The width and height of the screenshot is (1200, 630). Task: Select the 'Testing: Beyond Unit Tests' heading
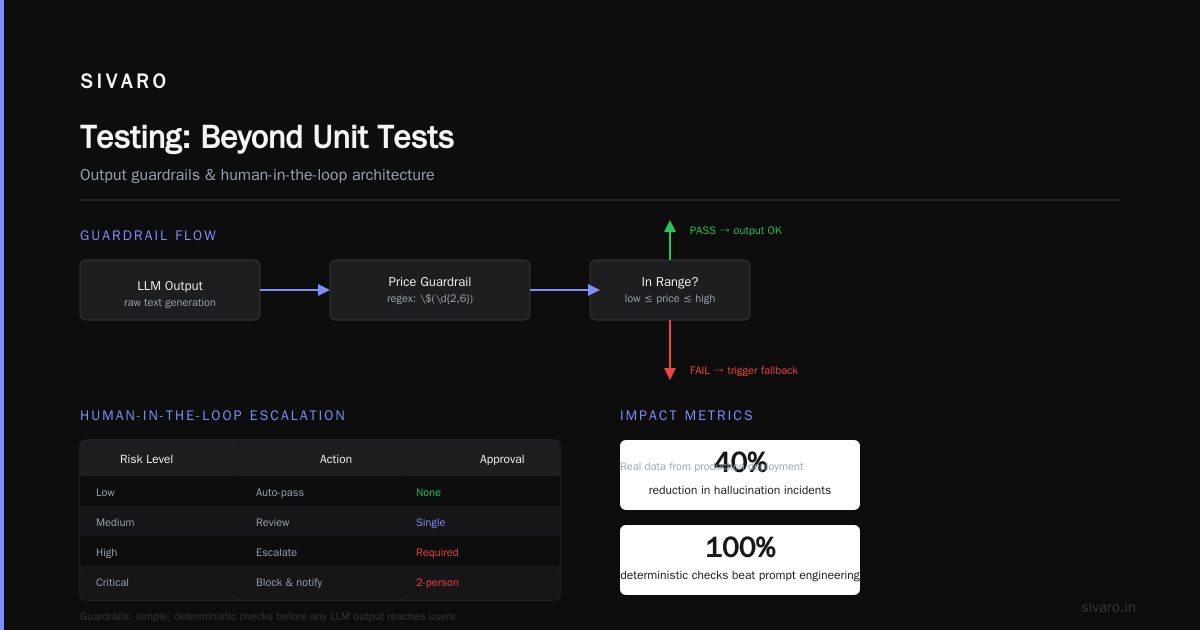click(x=267, y=137)
